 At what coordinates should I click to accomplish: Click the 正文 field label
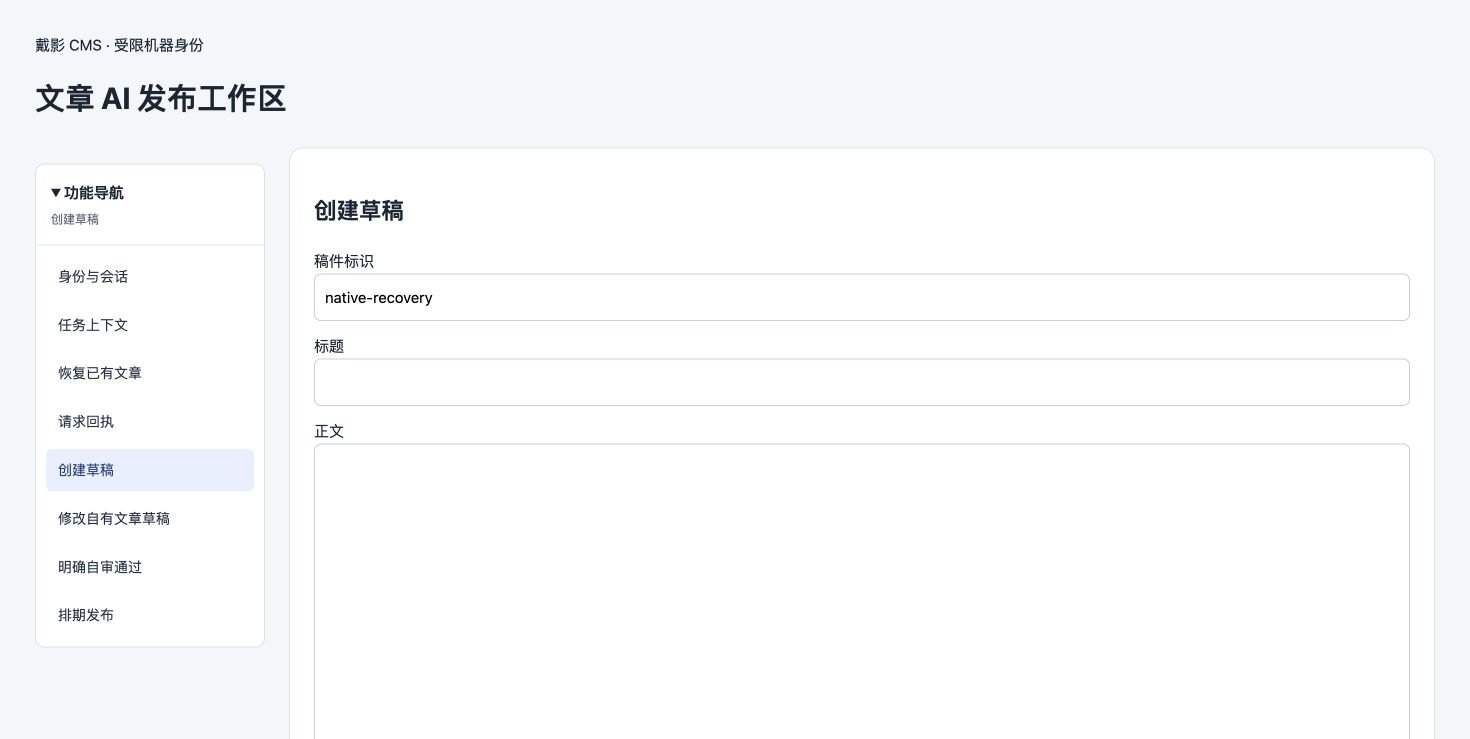click(329, 431)
